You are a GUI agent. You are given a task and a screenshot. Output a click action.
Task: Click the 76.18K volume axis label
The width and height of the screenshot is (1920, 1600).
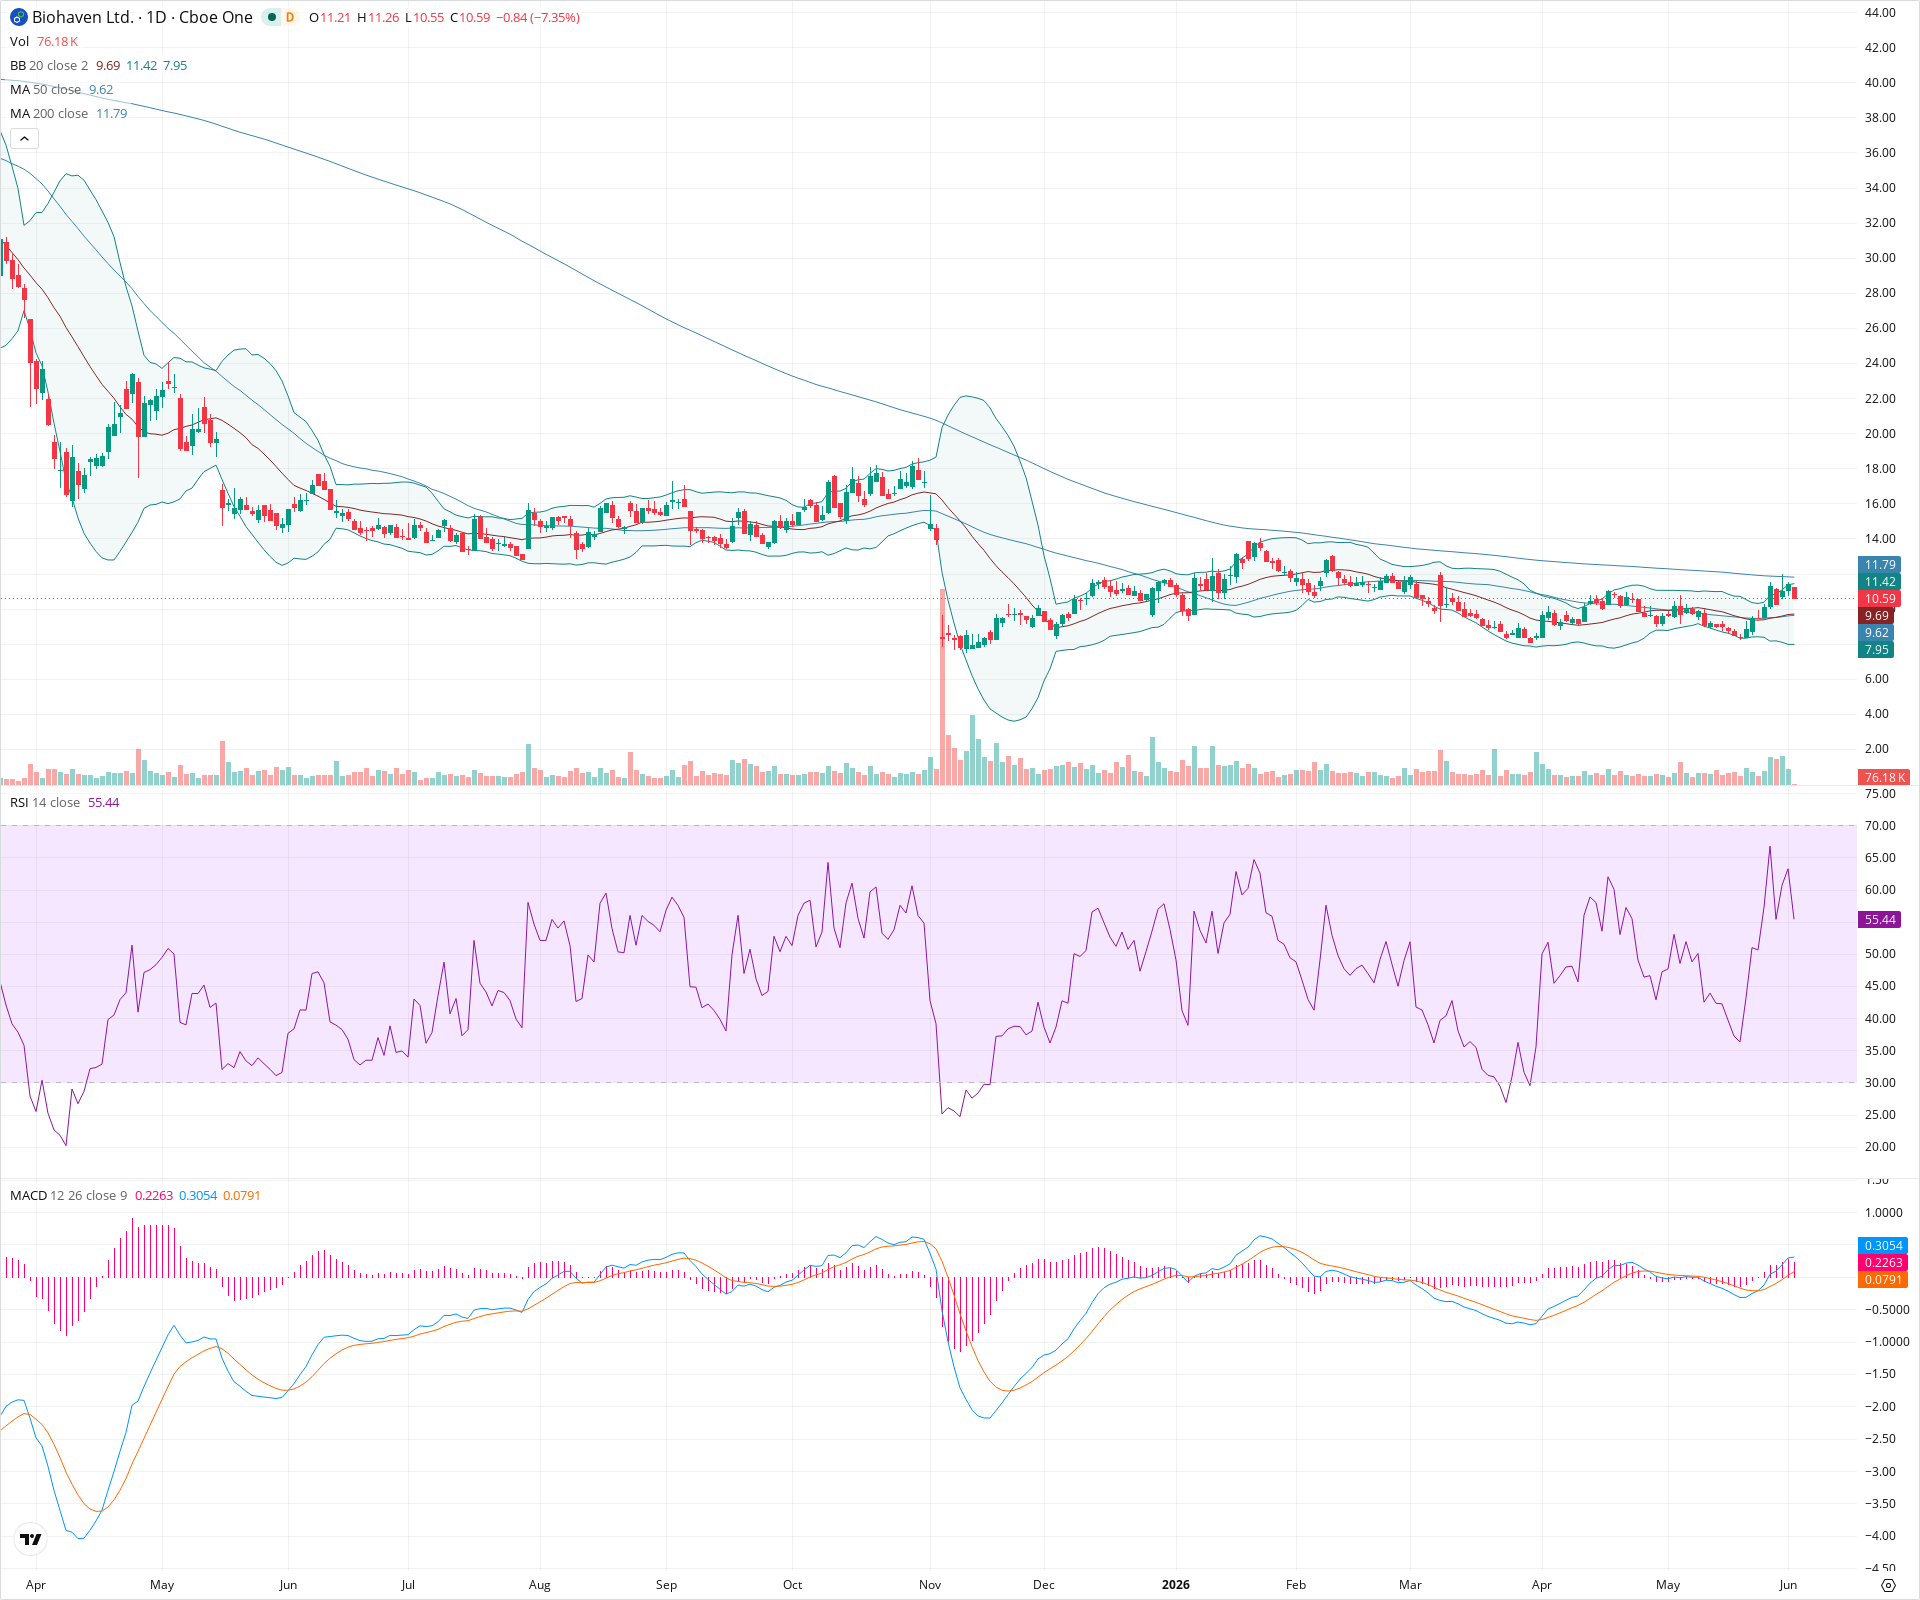(1885, 778)
